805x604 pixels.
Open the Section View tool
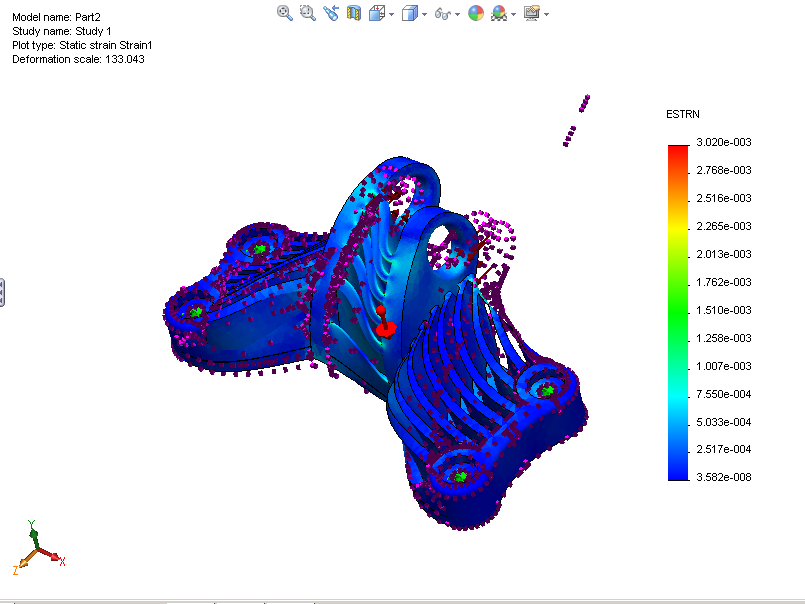pos(352,13)
